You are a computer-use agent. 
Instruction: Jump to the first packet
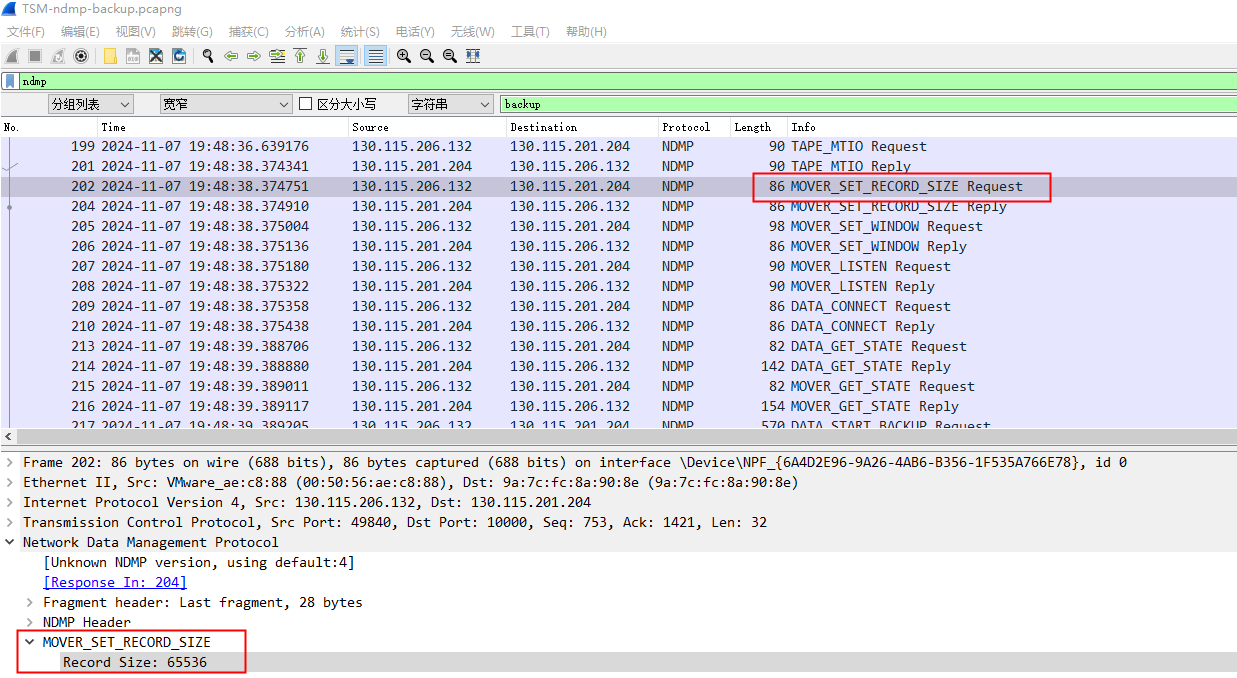pos(300,56)
